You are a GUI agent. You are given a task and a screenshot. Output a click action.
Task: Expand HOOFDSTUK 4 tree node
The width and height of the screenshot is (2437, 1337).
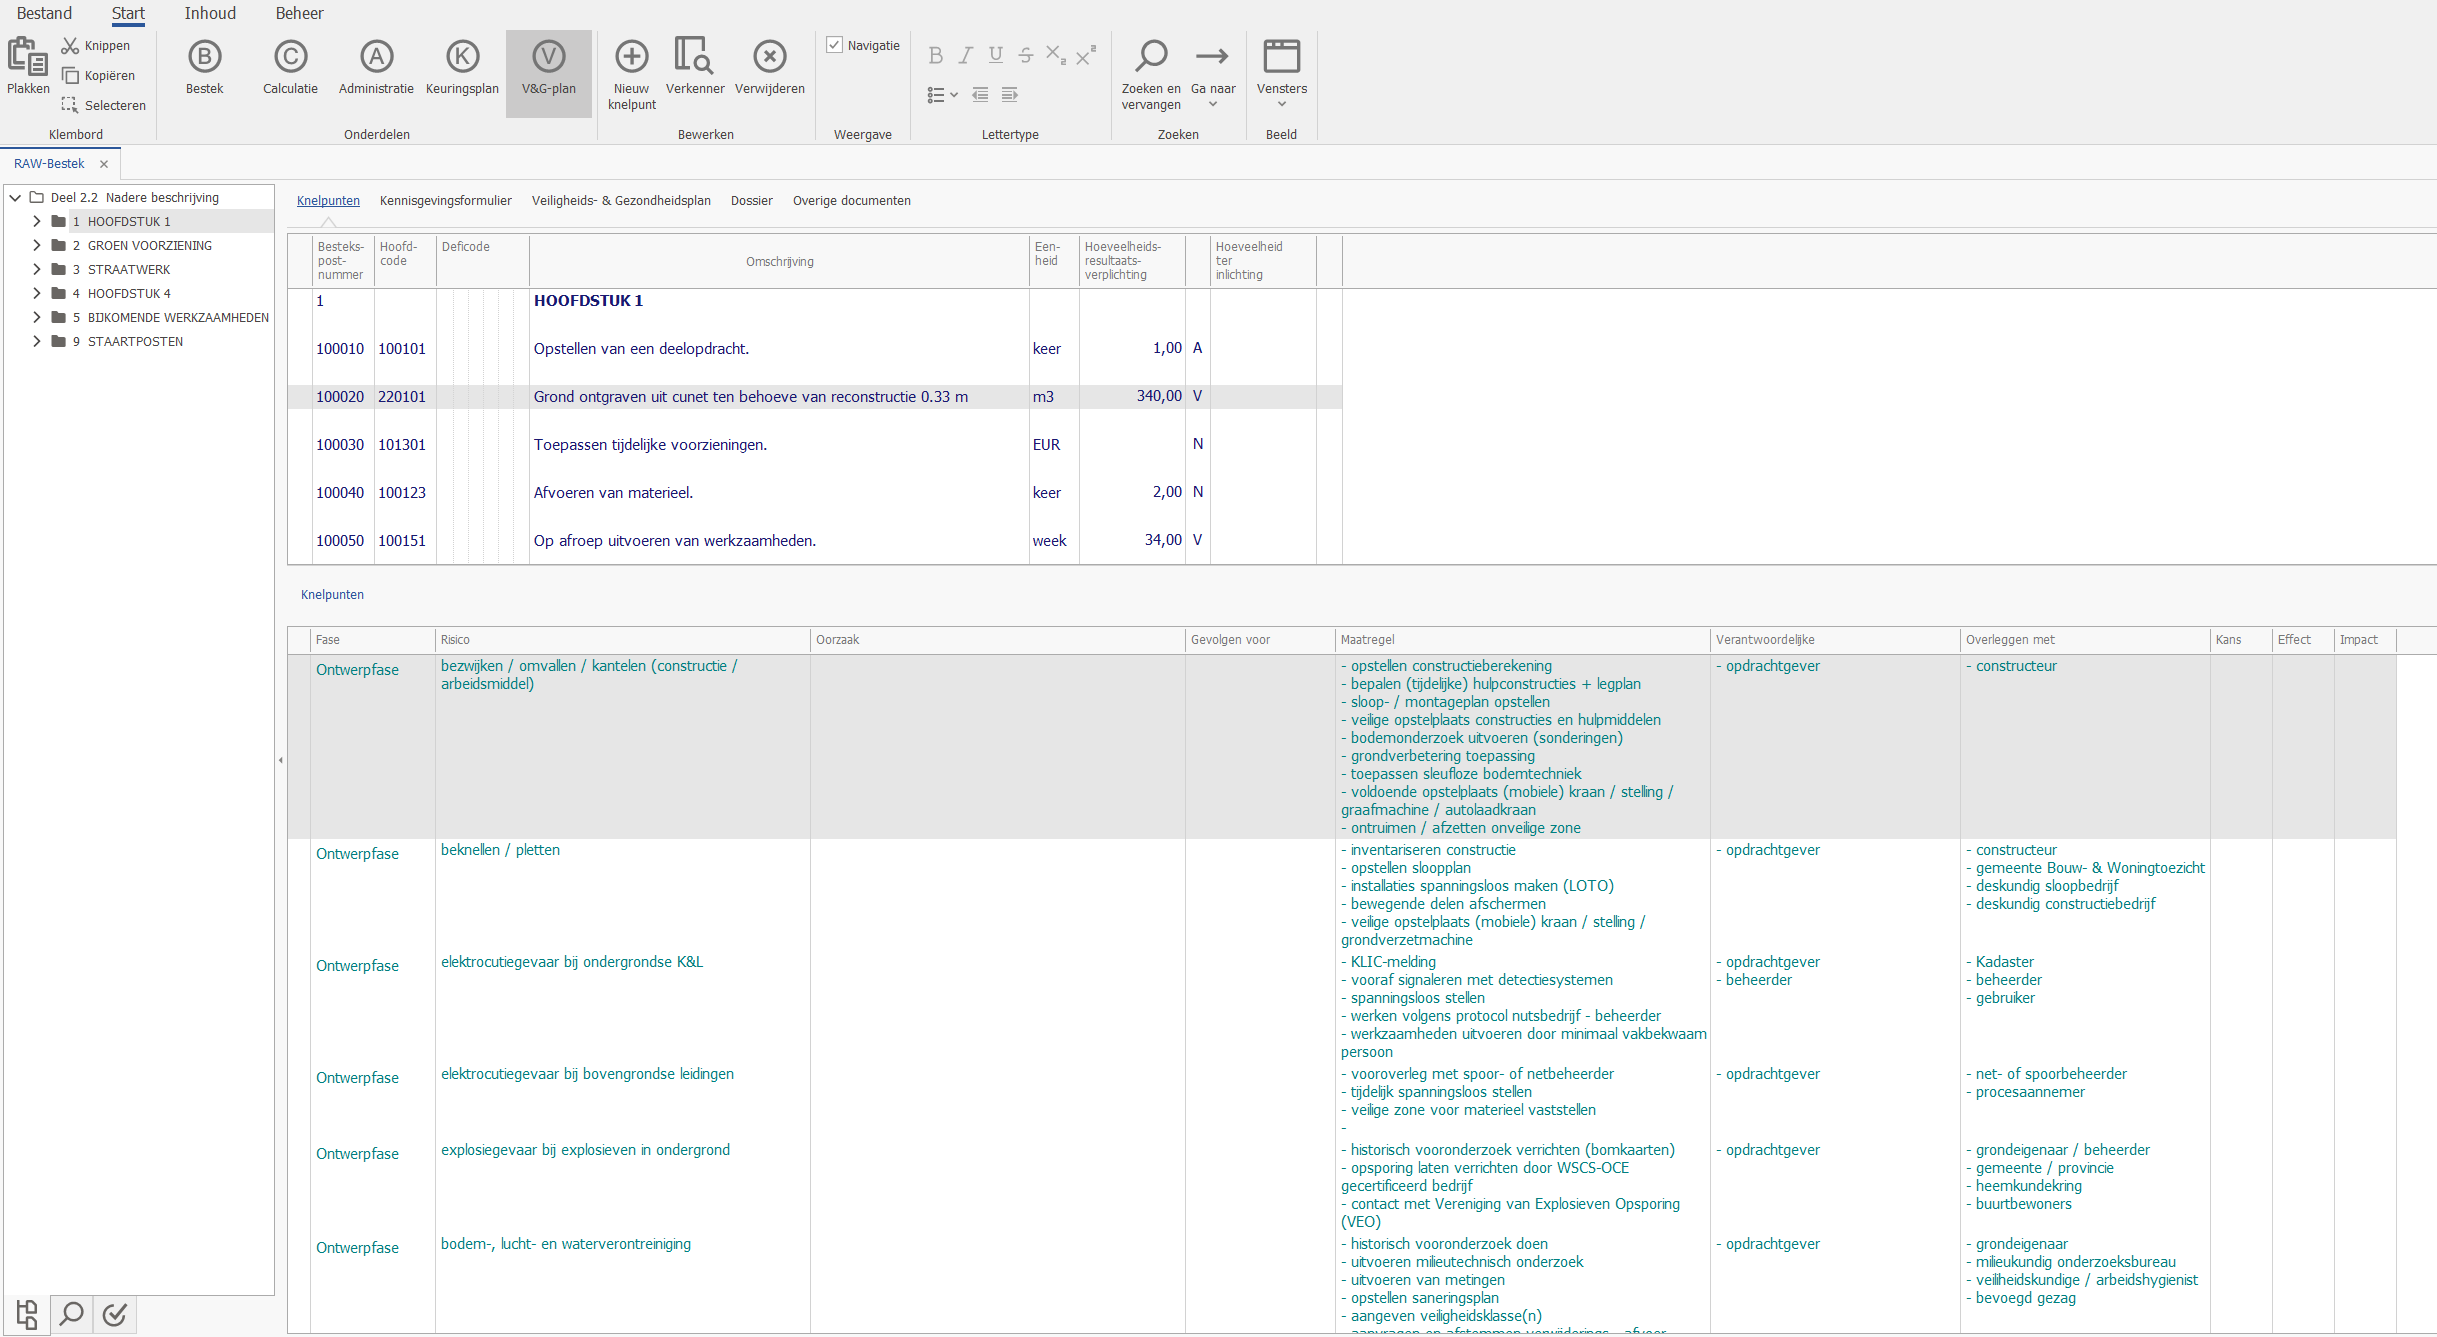tap(37, 293)
